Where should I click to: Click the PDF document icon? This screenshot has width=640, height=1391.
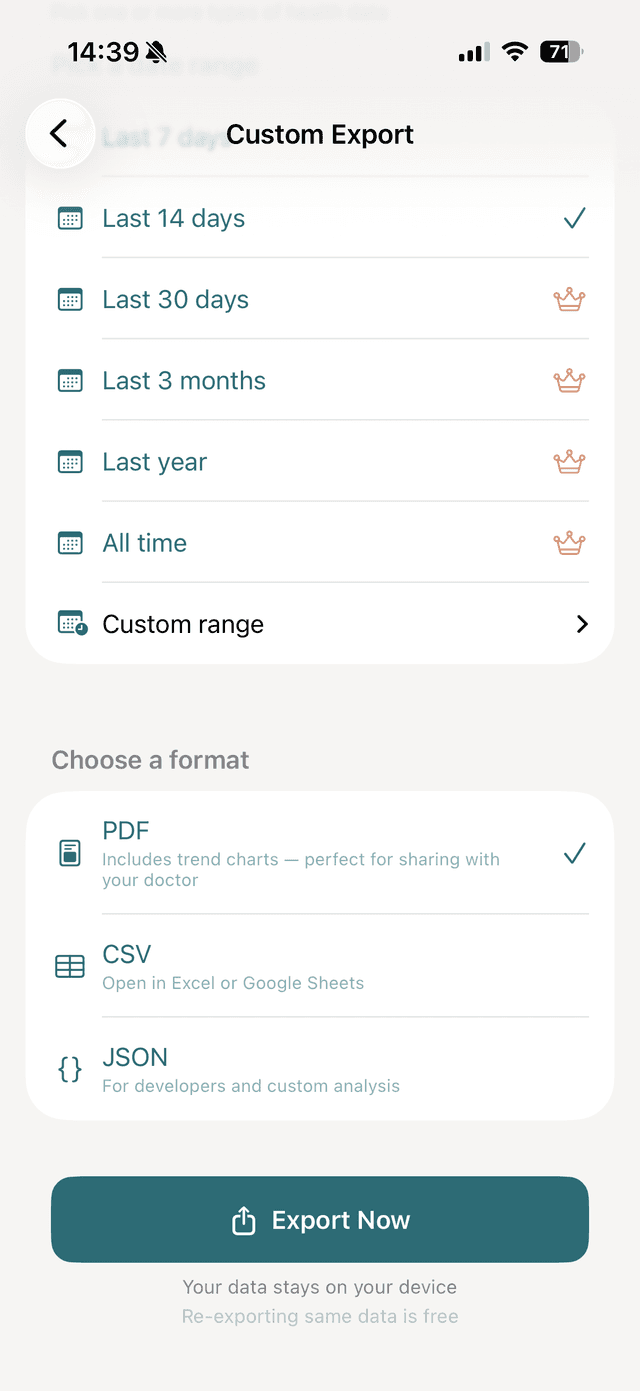69,853
